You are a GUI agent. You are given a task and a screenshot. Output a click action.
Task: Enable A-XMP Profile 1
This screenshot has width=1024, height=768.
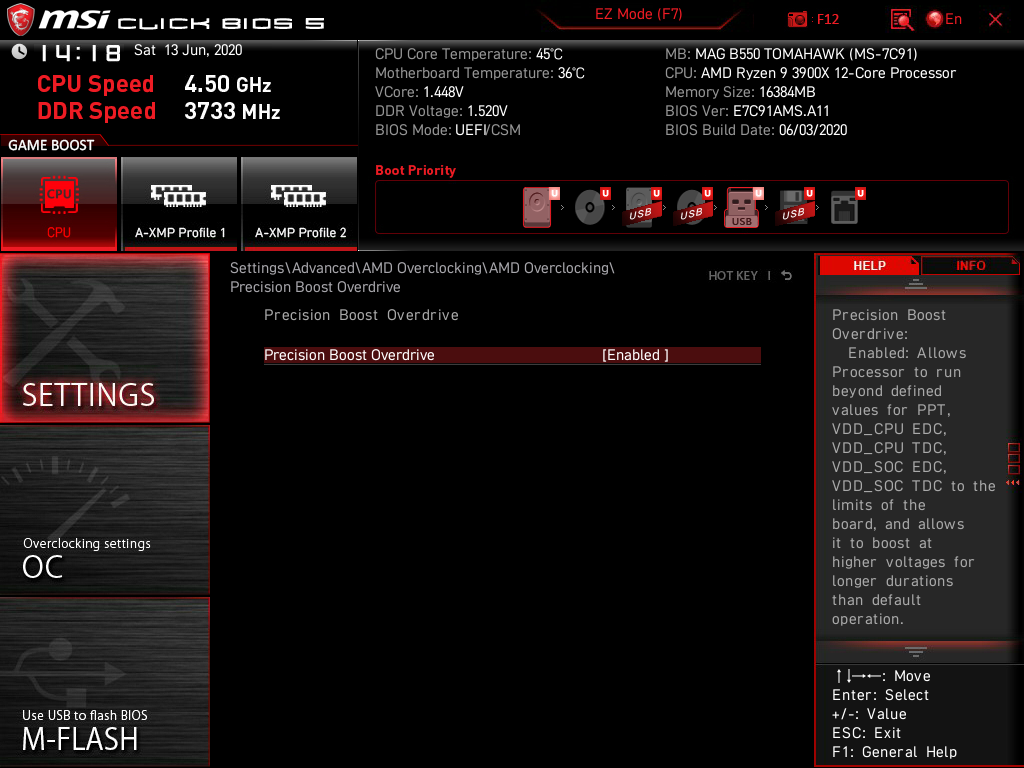(180, 204)
